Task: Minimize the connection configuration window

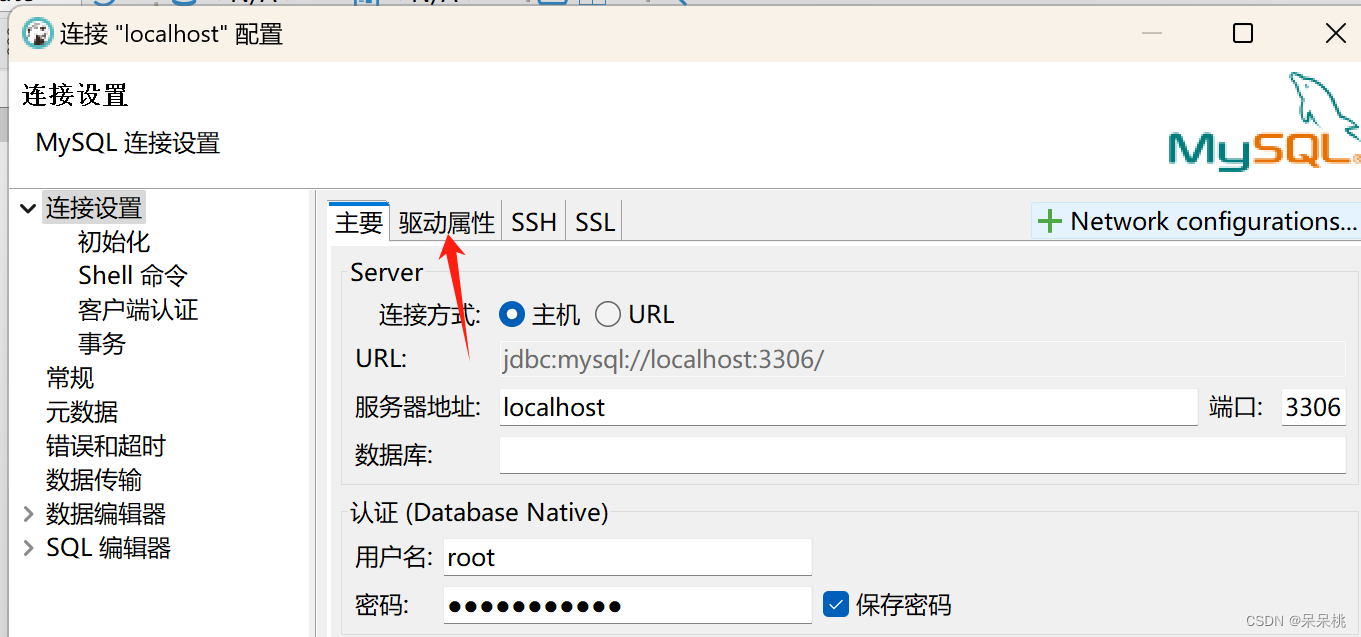Action: click(1152, 33)
